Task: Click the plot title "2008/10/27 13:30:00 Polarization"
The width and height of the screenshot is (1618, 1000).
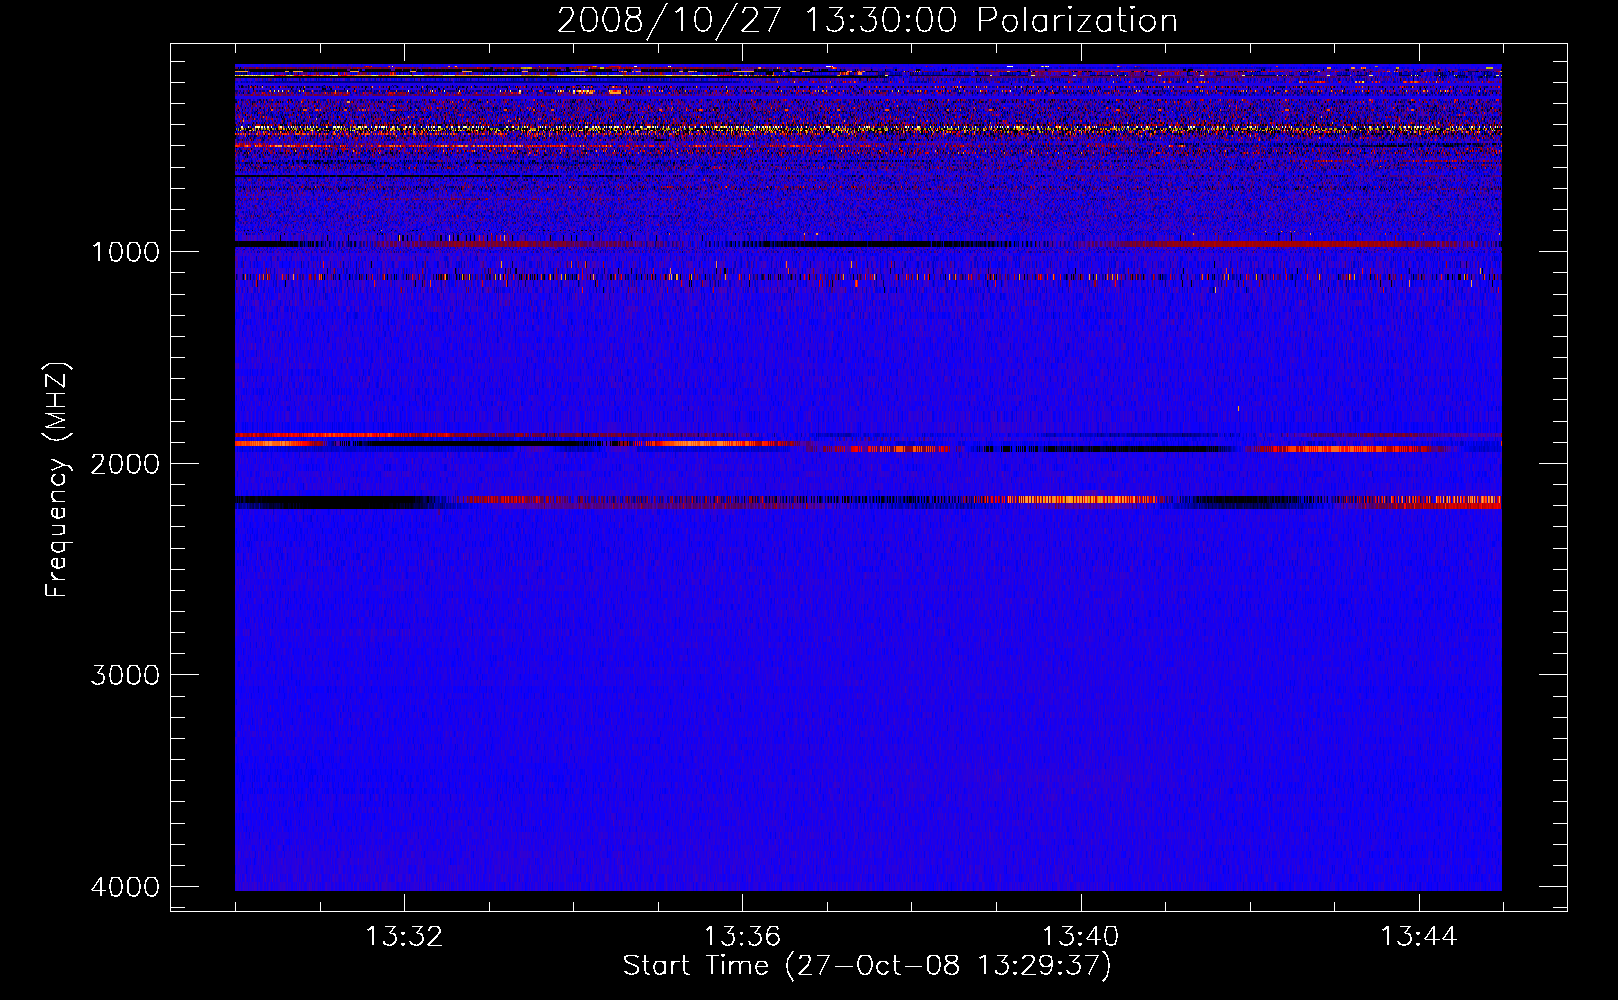Action: coord(867,21)
